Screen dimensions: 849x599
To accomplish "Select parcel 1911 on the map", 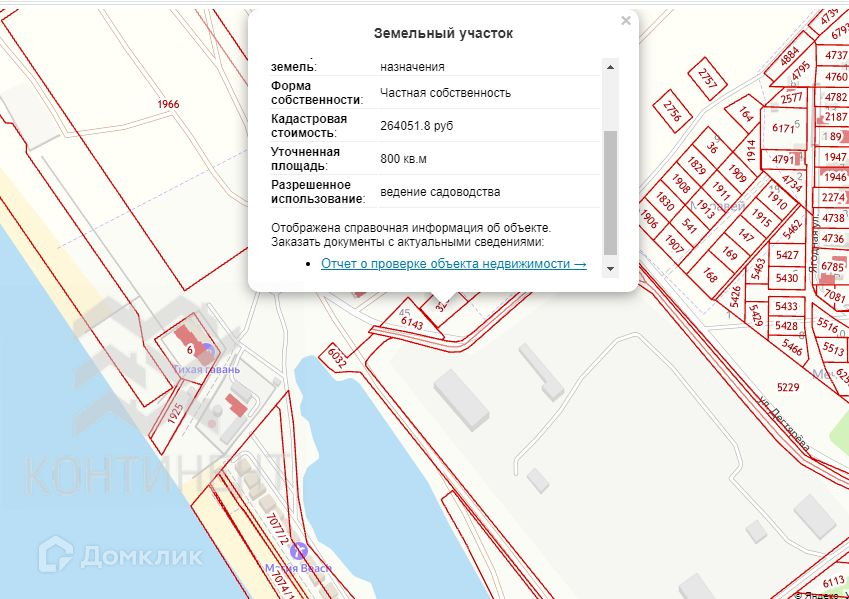I will (x=722, y=189).
